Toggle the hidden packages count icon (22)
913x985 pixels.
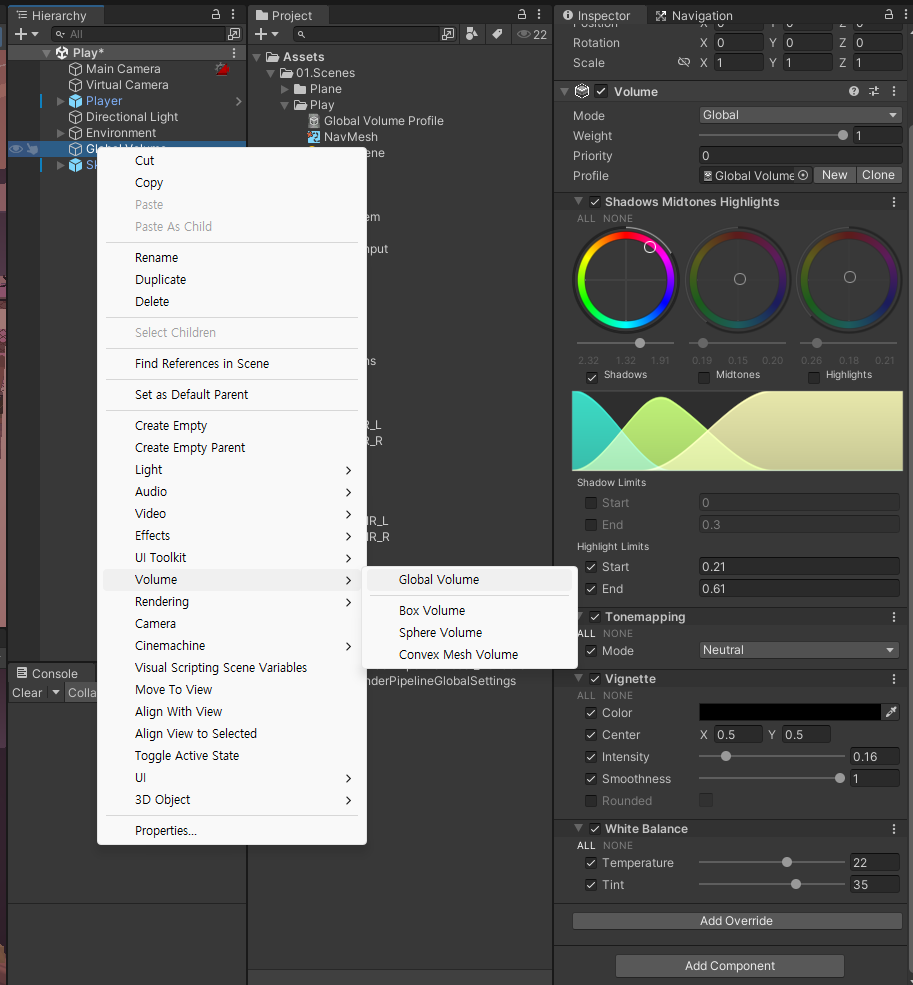tap(532, 35)
